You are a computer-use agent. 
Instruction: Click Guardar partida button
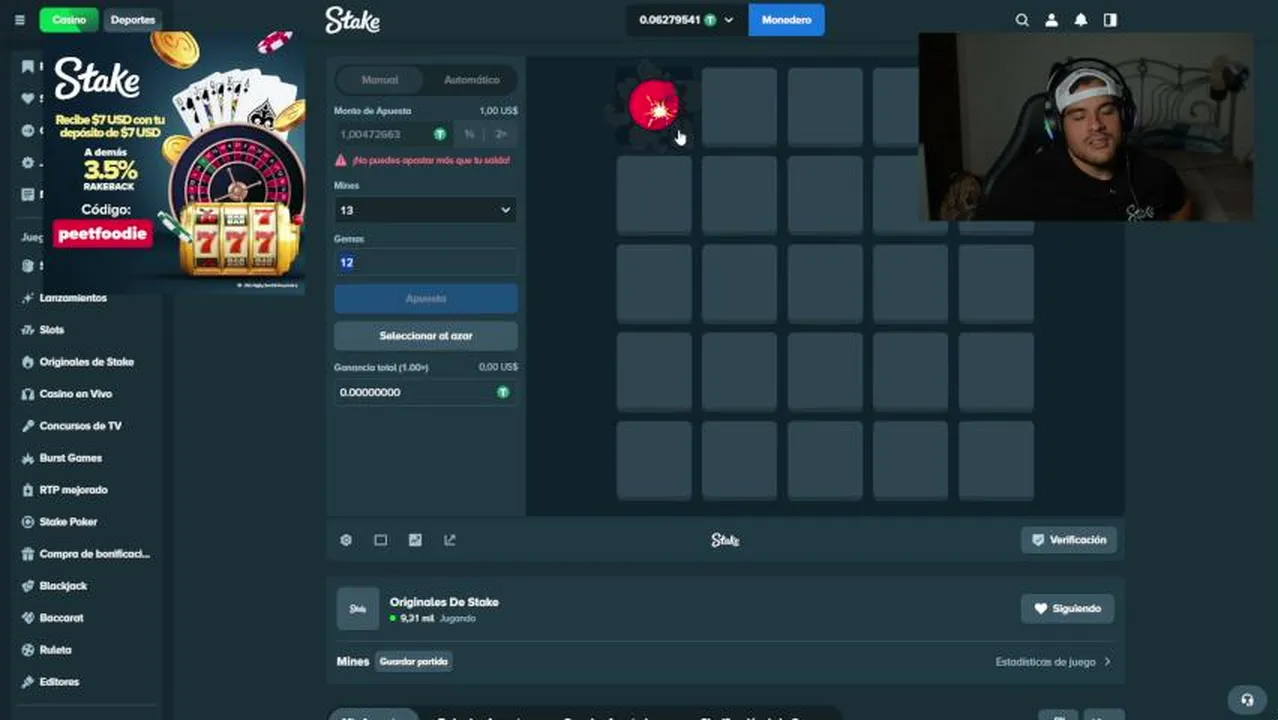(414, 662)
